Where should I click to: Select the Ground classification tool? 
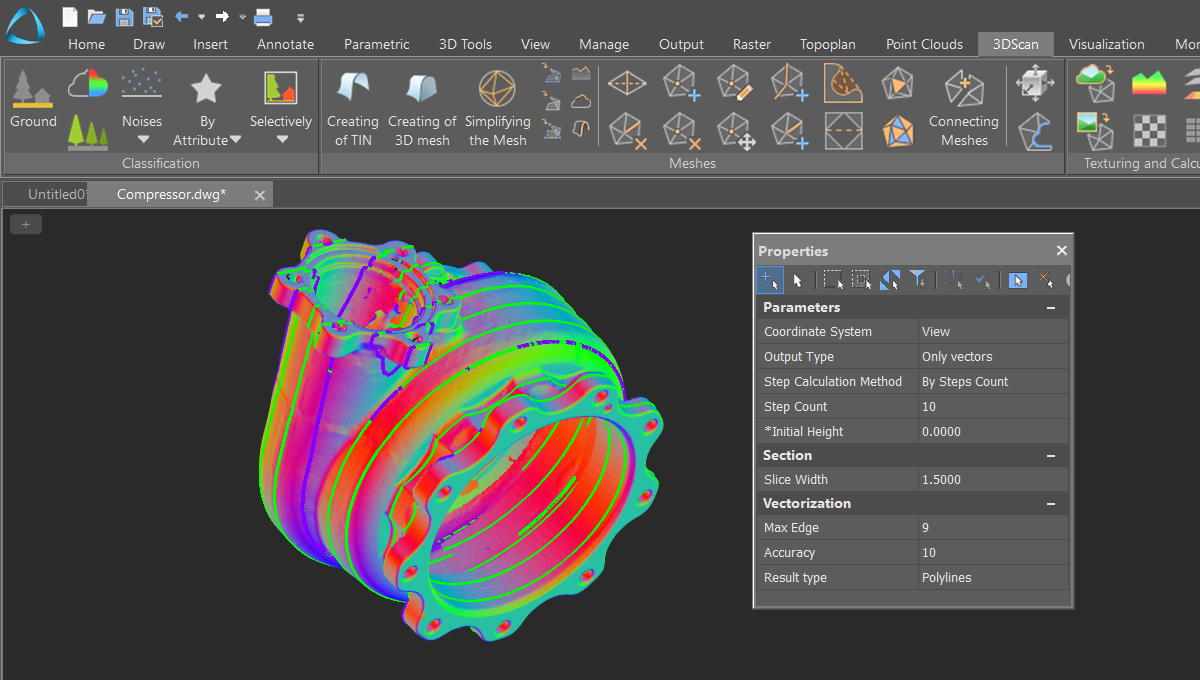(x=33, y=95)
